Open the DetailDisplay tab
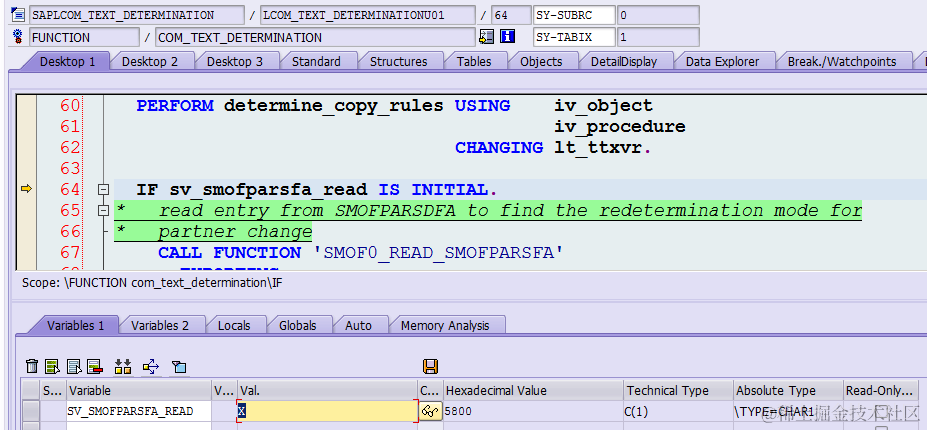Viewport: 927px width, 430px height. [x=624, y=62]
